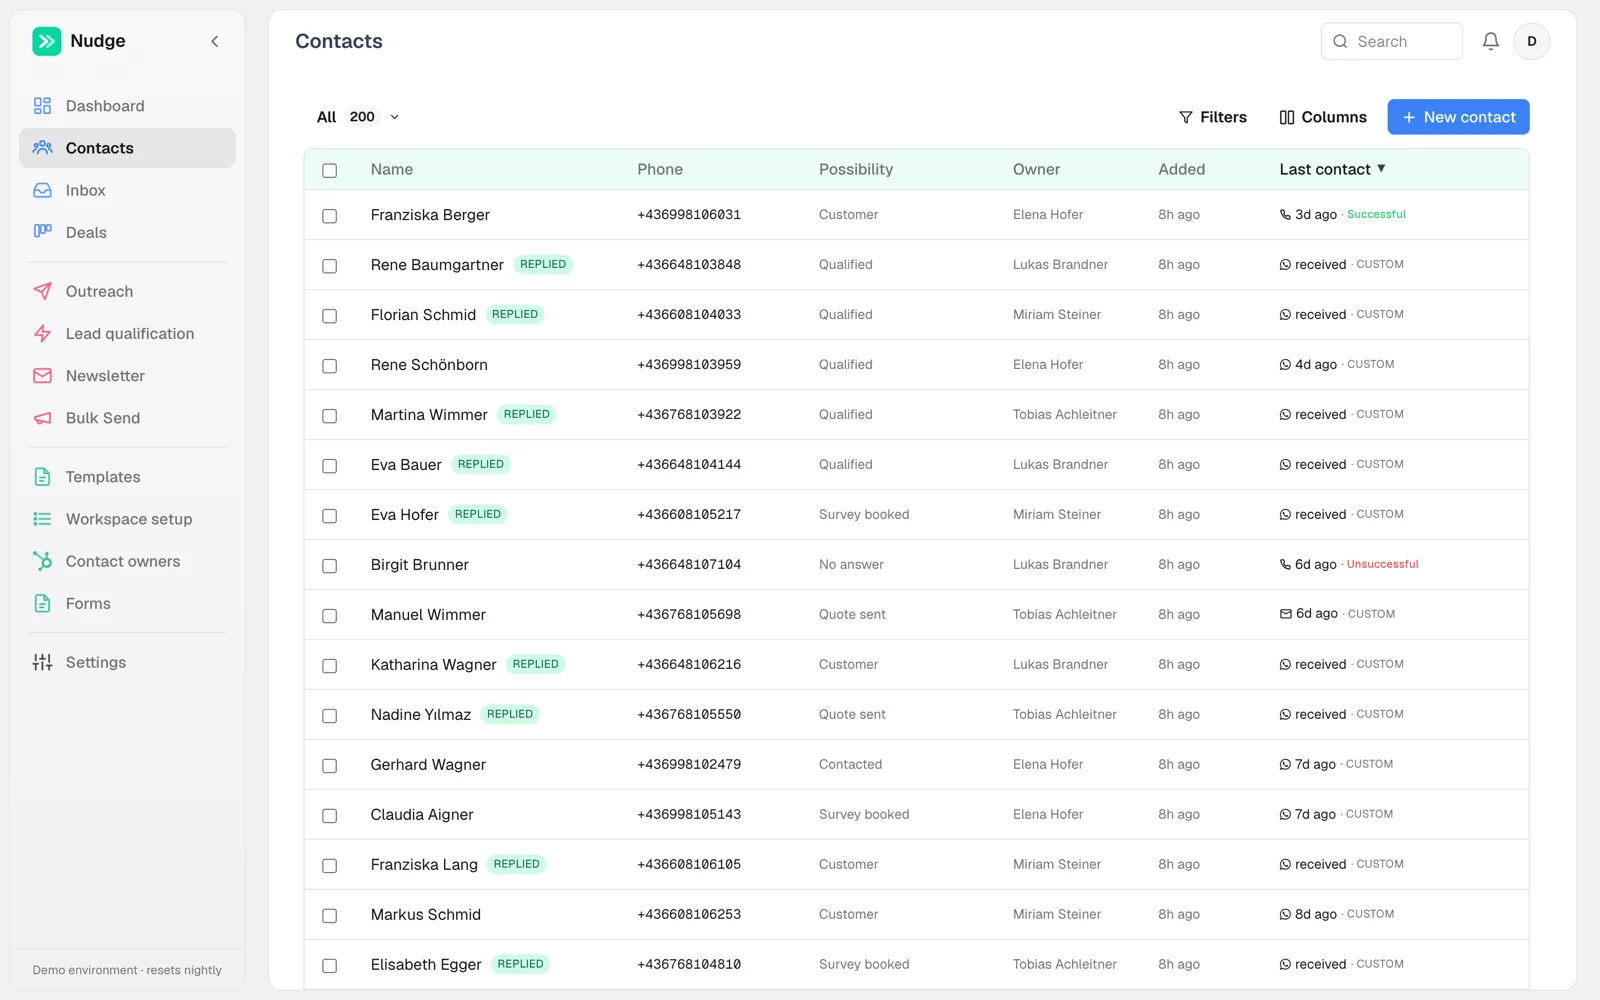Click the Bulk Send megaphone icon
1600x1000 pixels.
42,418
